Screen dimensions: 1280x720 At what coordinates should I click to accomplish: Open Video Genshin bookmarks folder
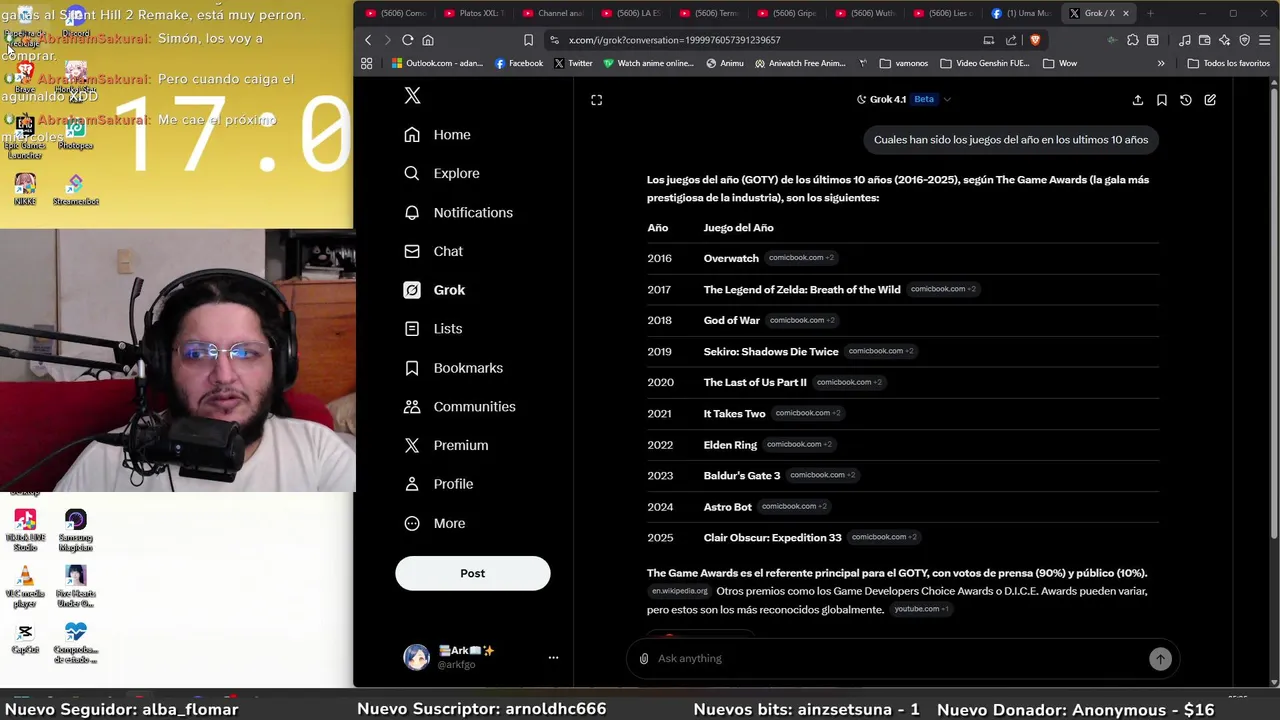(984, 63)
